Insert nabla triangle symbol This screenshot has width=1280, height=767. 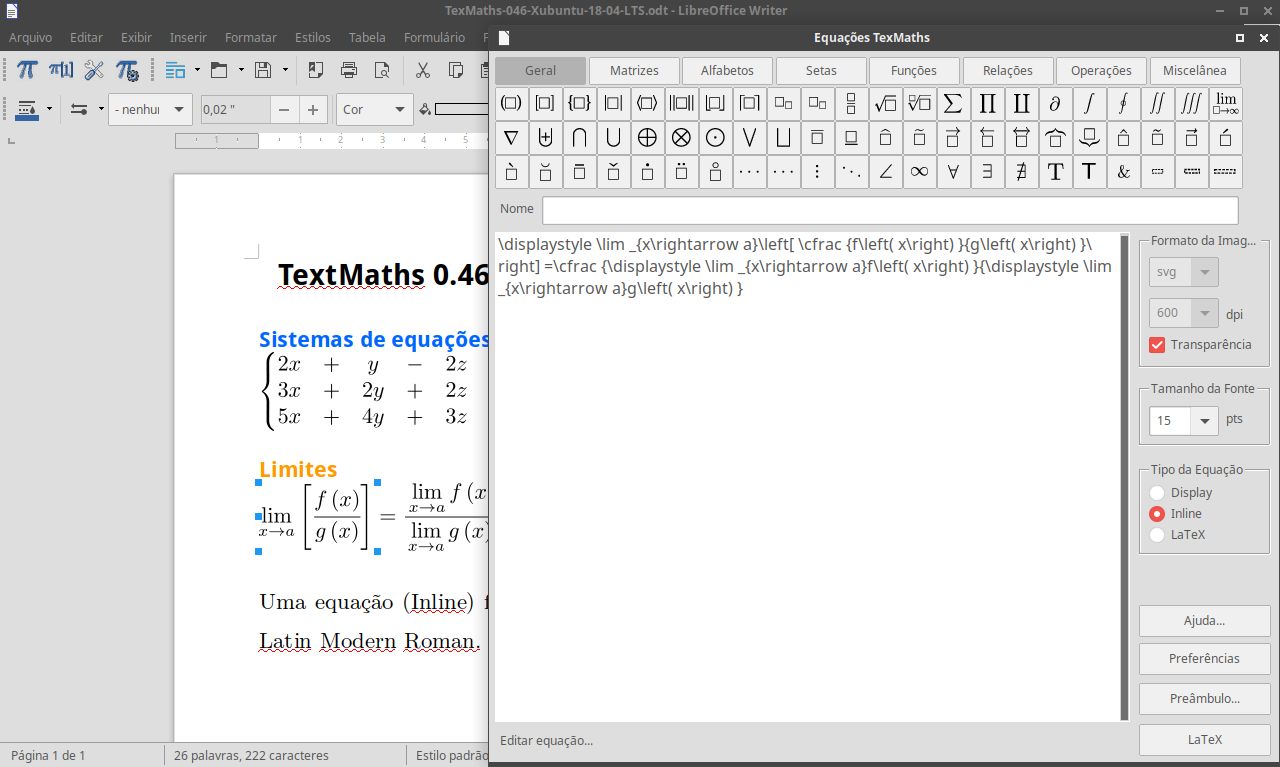coord(511,137)
